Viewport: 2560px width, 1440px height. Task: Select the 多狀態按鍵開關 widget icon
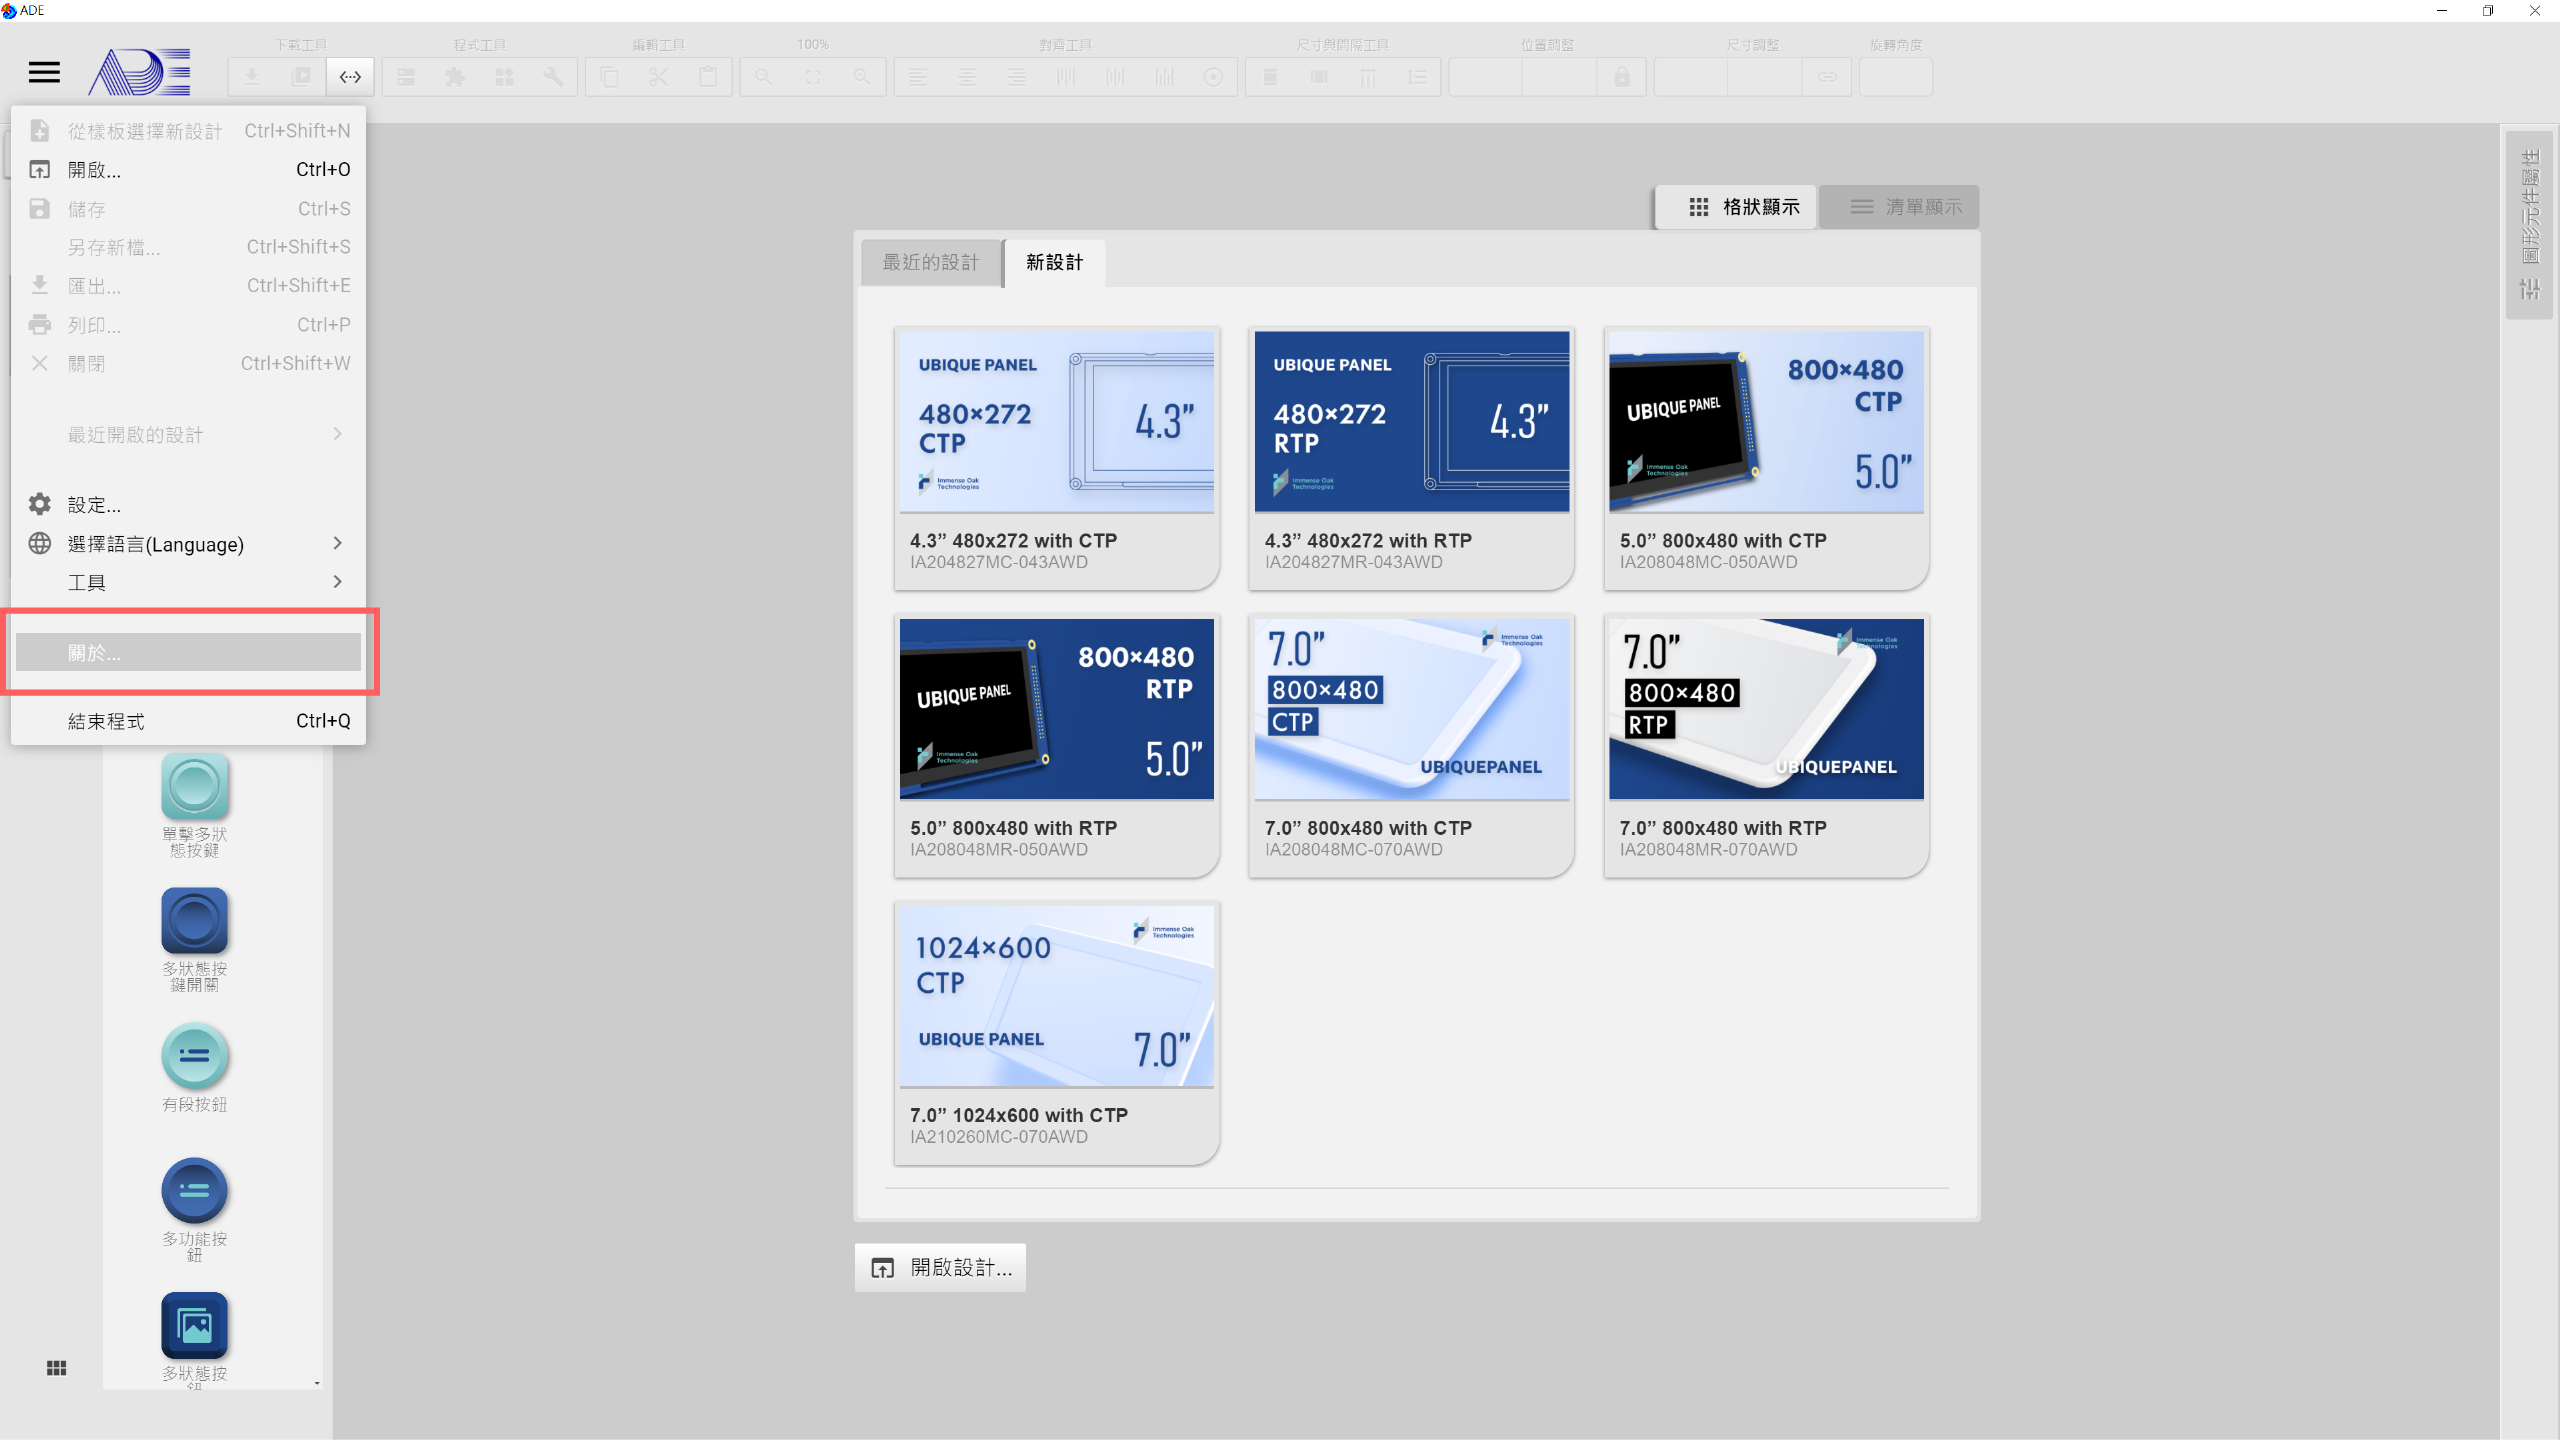[x=195, y=920]
